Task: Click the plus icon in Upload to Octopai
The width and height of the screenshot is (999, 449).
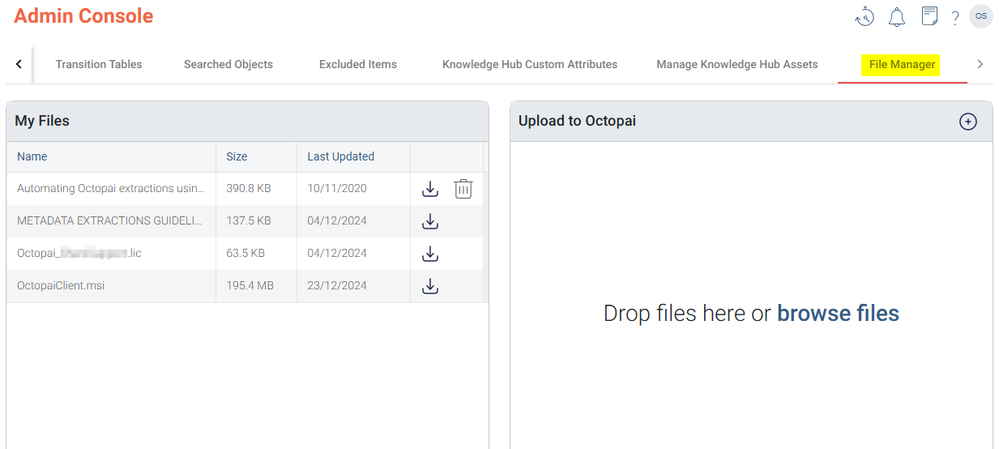Action: point(968,122)
